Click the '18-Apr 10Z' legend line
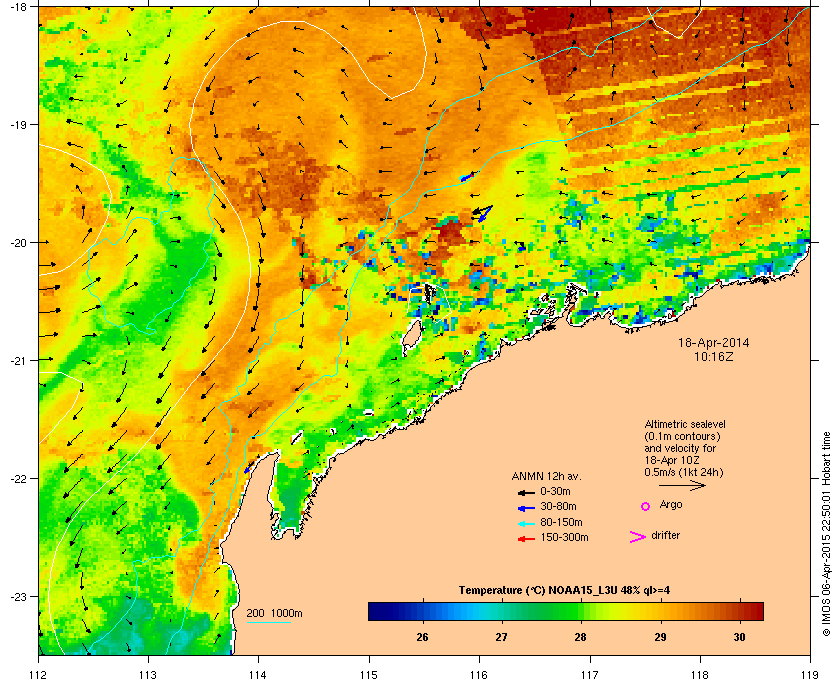The height and width of the screenshot is (680, 840). (672, 460)
